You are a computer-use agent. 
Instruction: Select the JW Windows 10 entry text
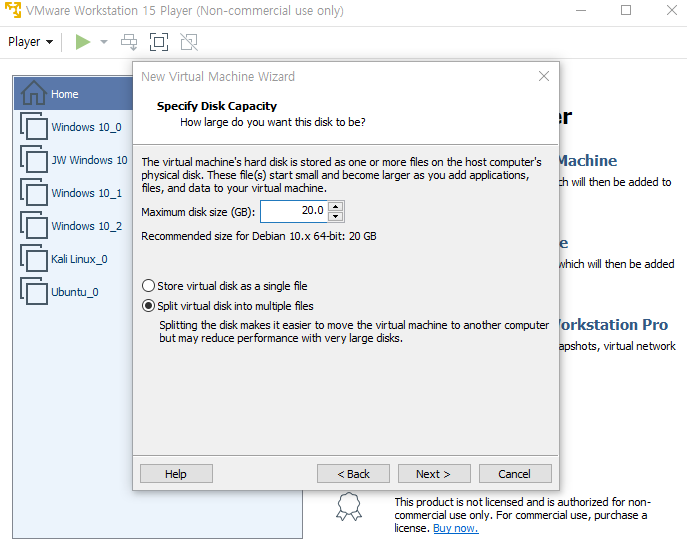[89, 160]
